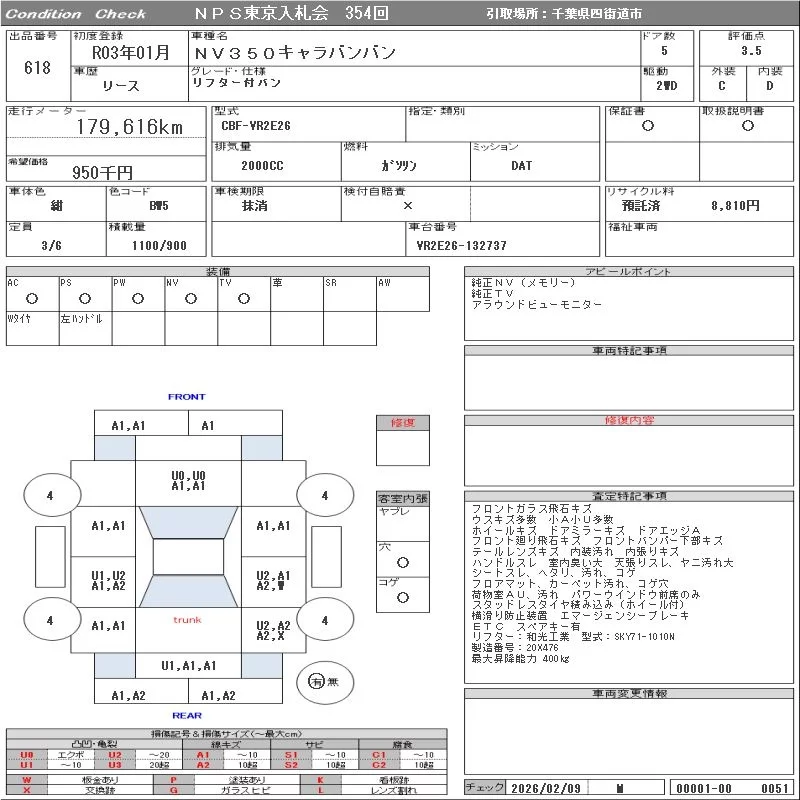
Task: Click recycle fee amount 8,810円
Action: [735, 206]
